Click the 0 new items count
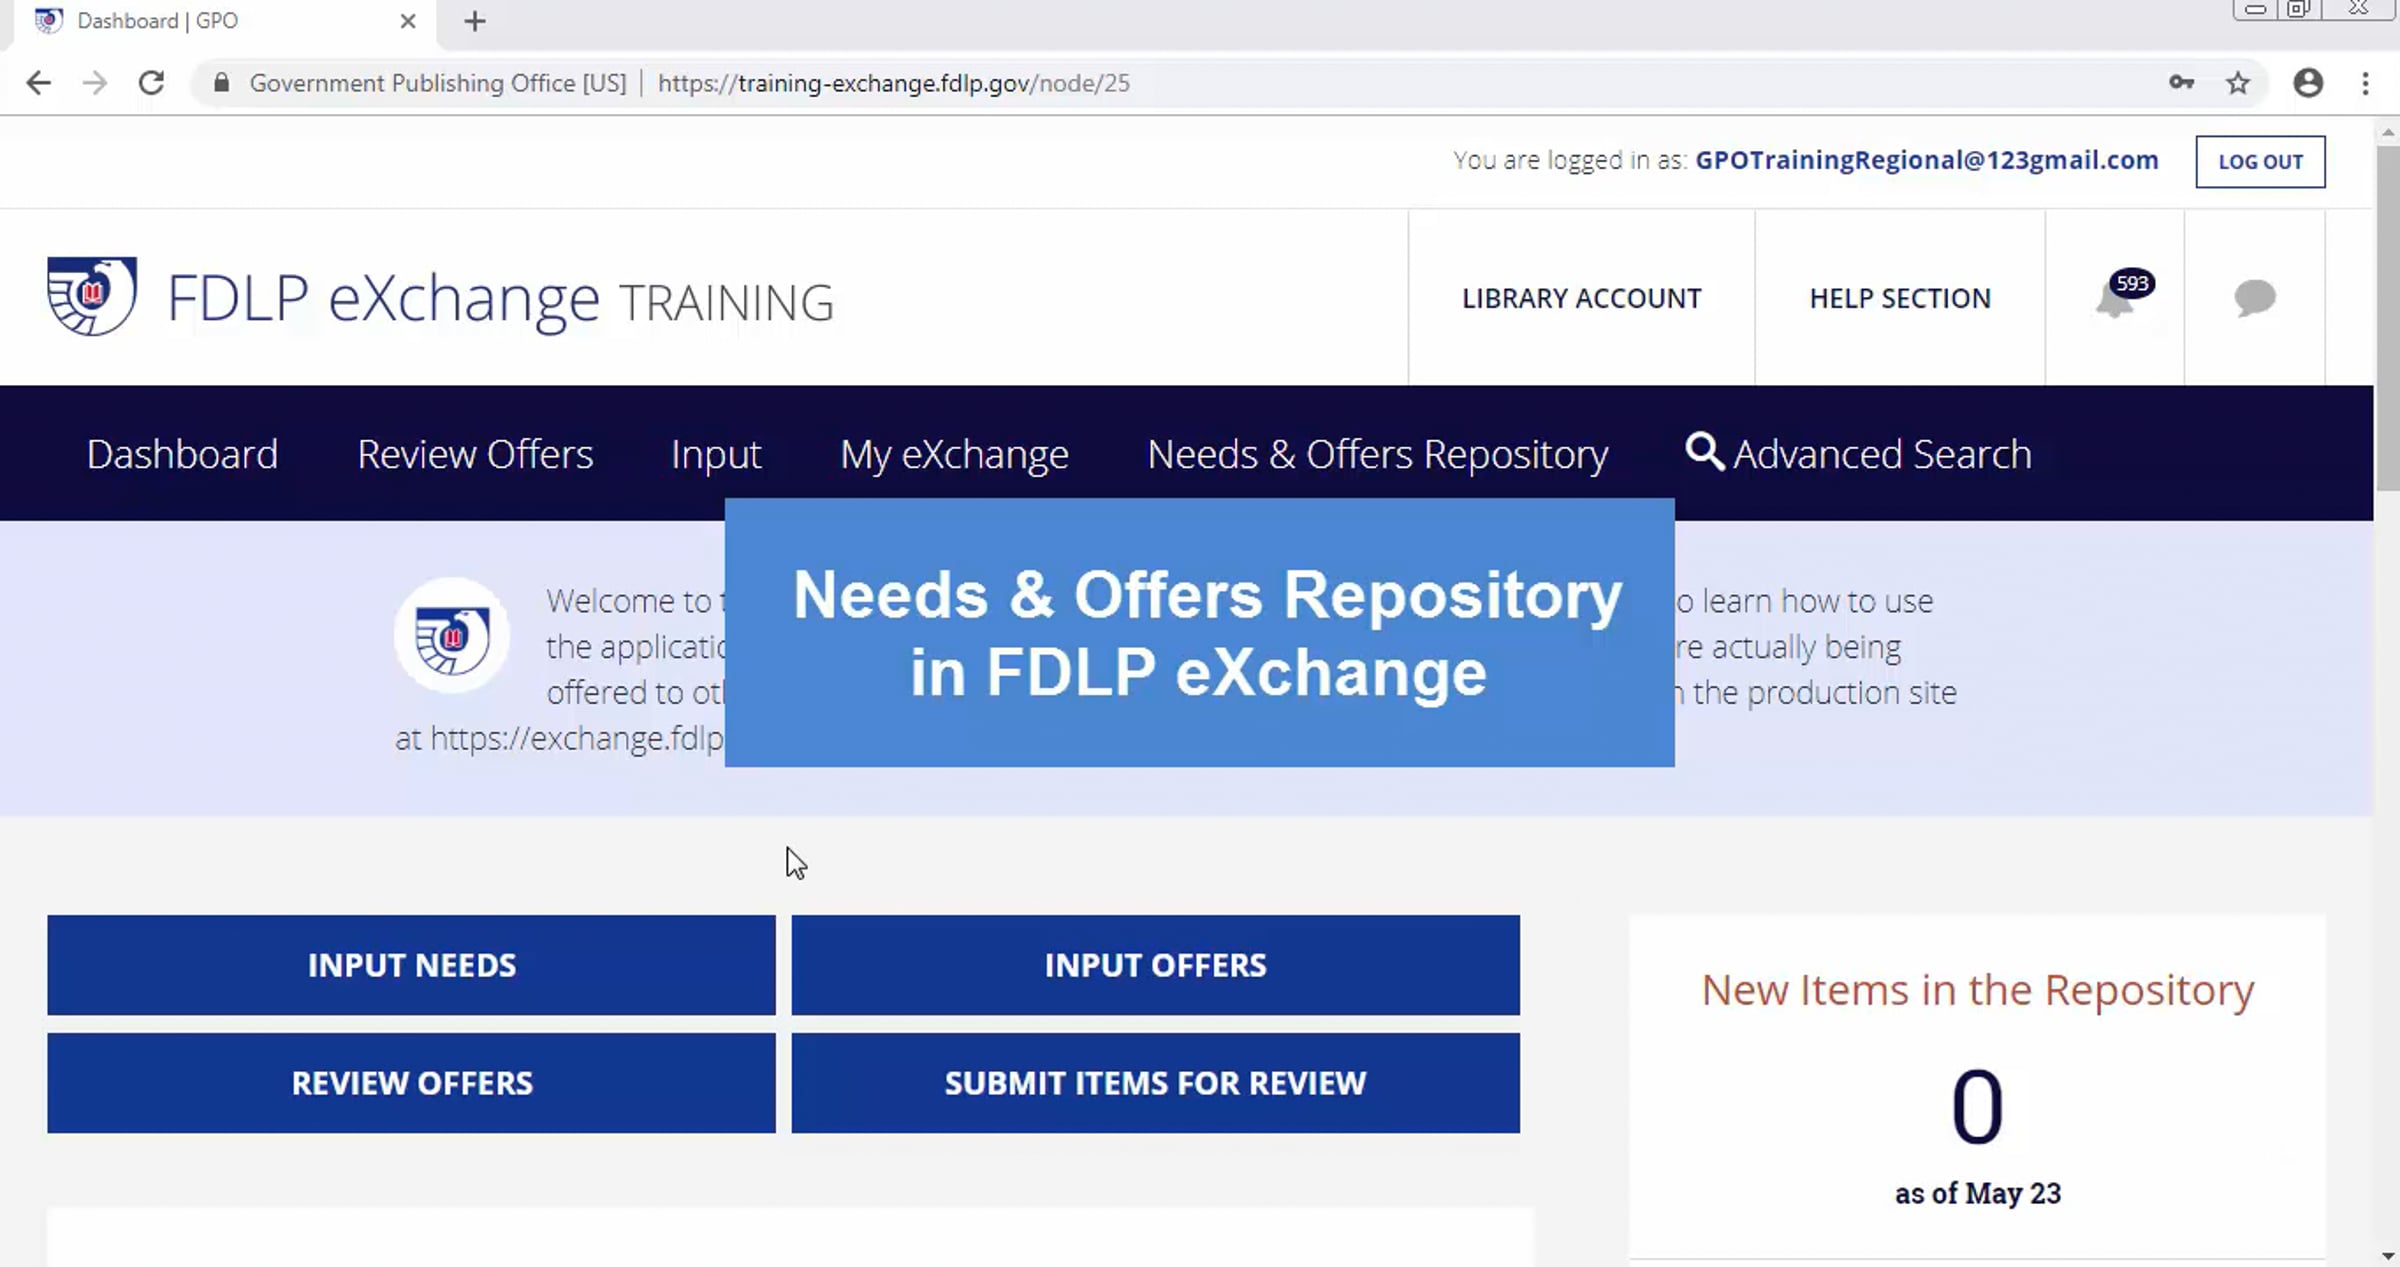The width and height of the screenshot is (2400, 1267). (1977, 1106)
